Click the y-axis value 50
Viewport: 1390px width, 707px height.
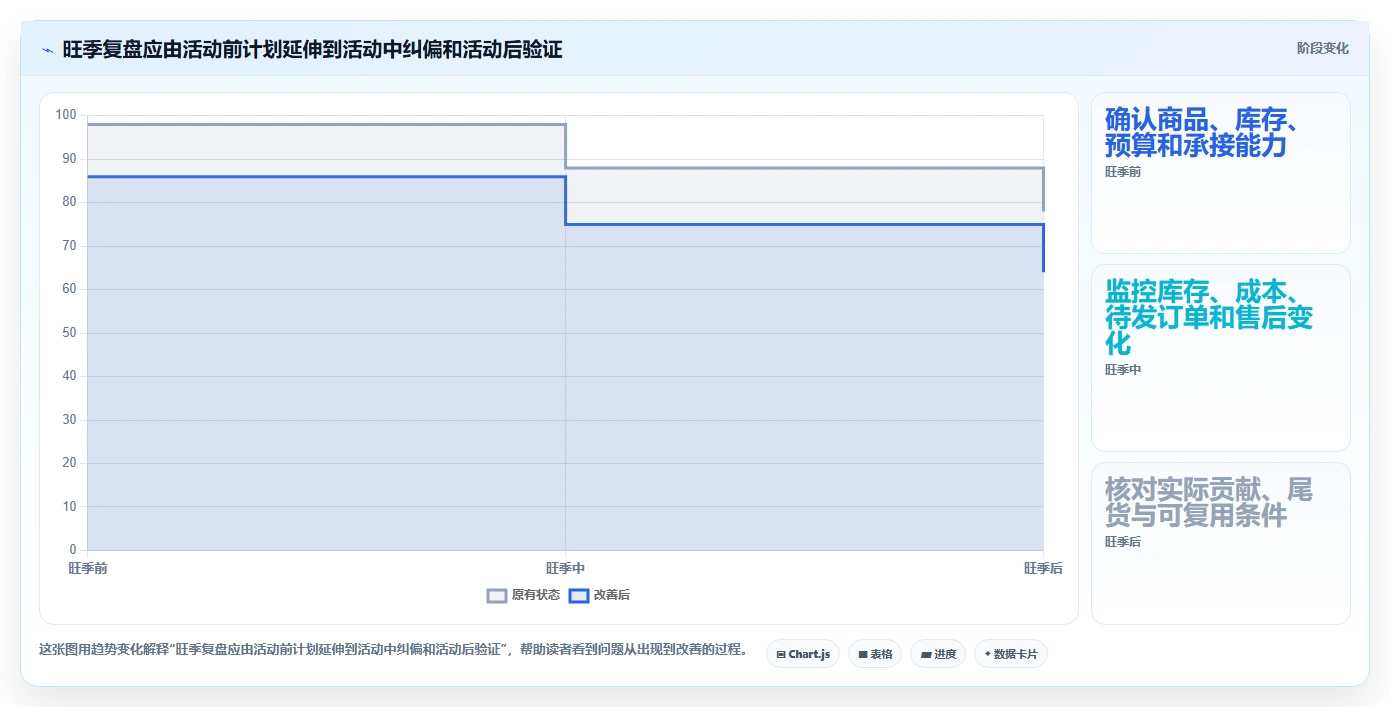[69, 333]
